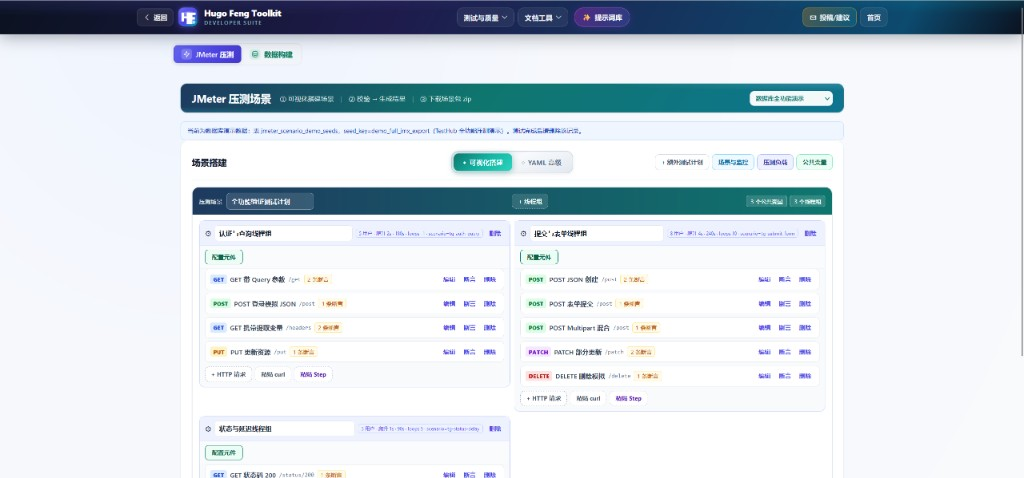Open the 提示词库 sparkle button

tap(601, 18)
